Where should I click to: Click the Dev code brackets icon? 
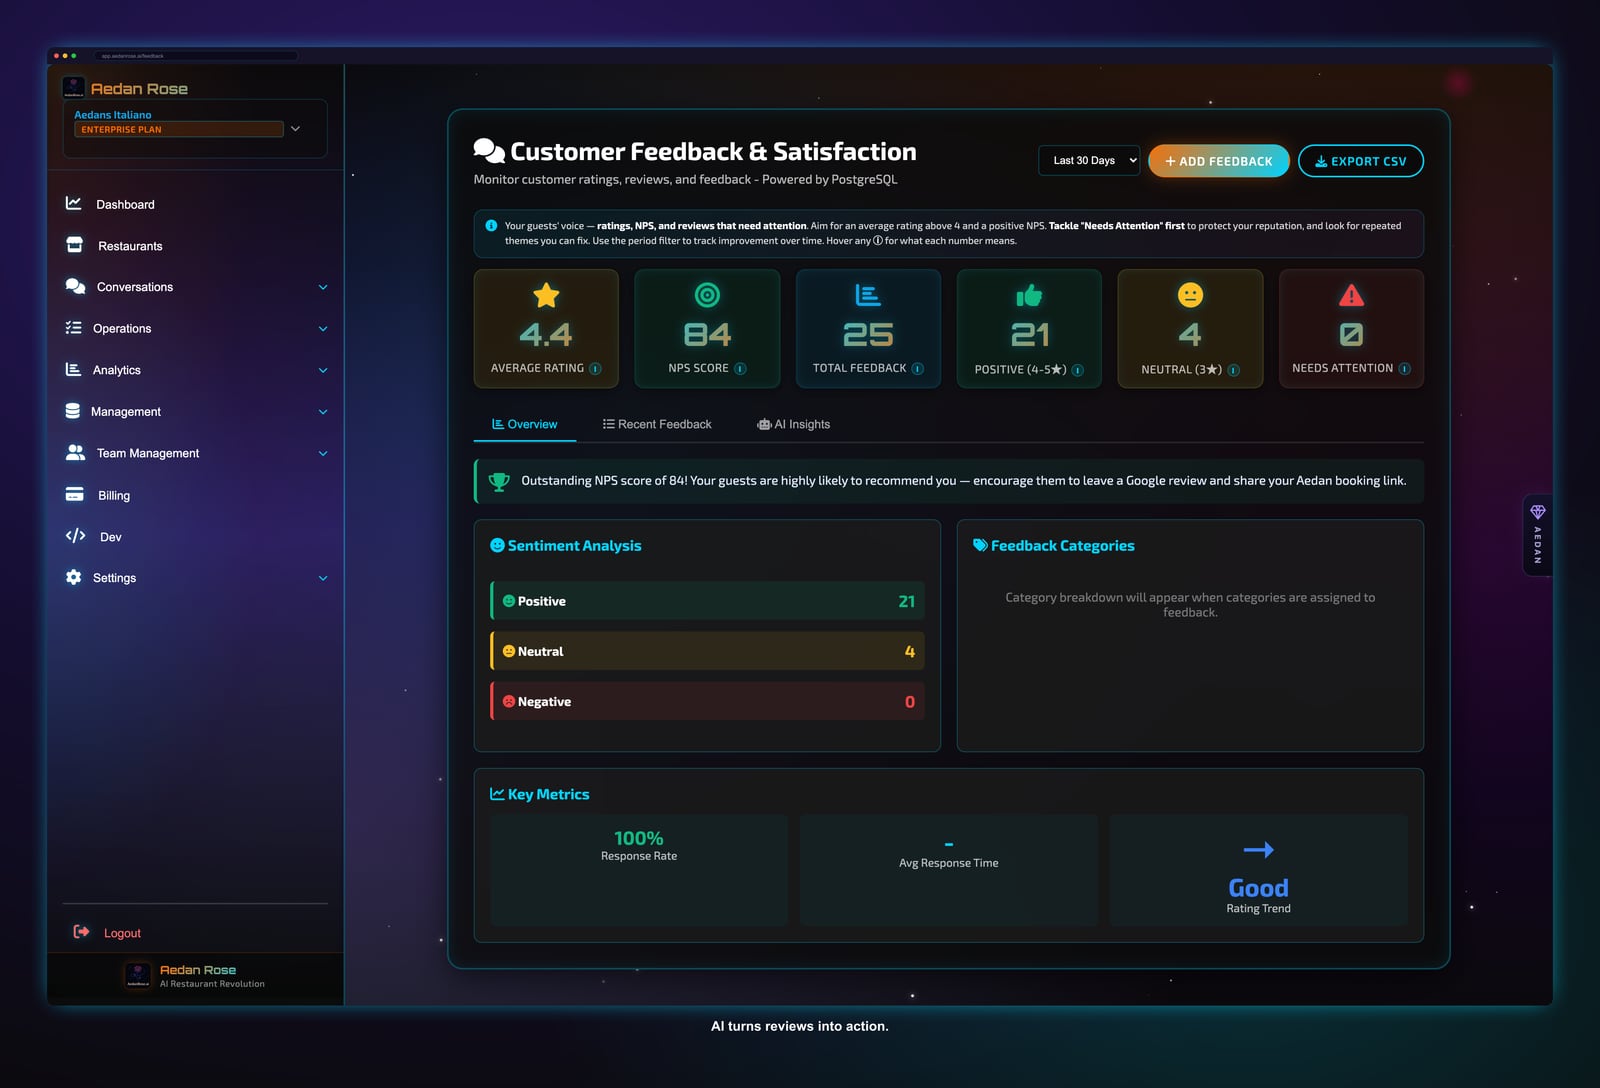point(75,536)
